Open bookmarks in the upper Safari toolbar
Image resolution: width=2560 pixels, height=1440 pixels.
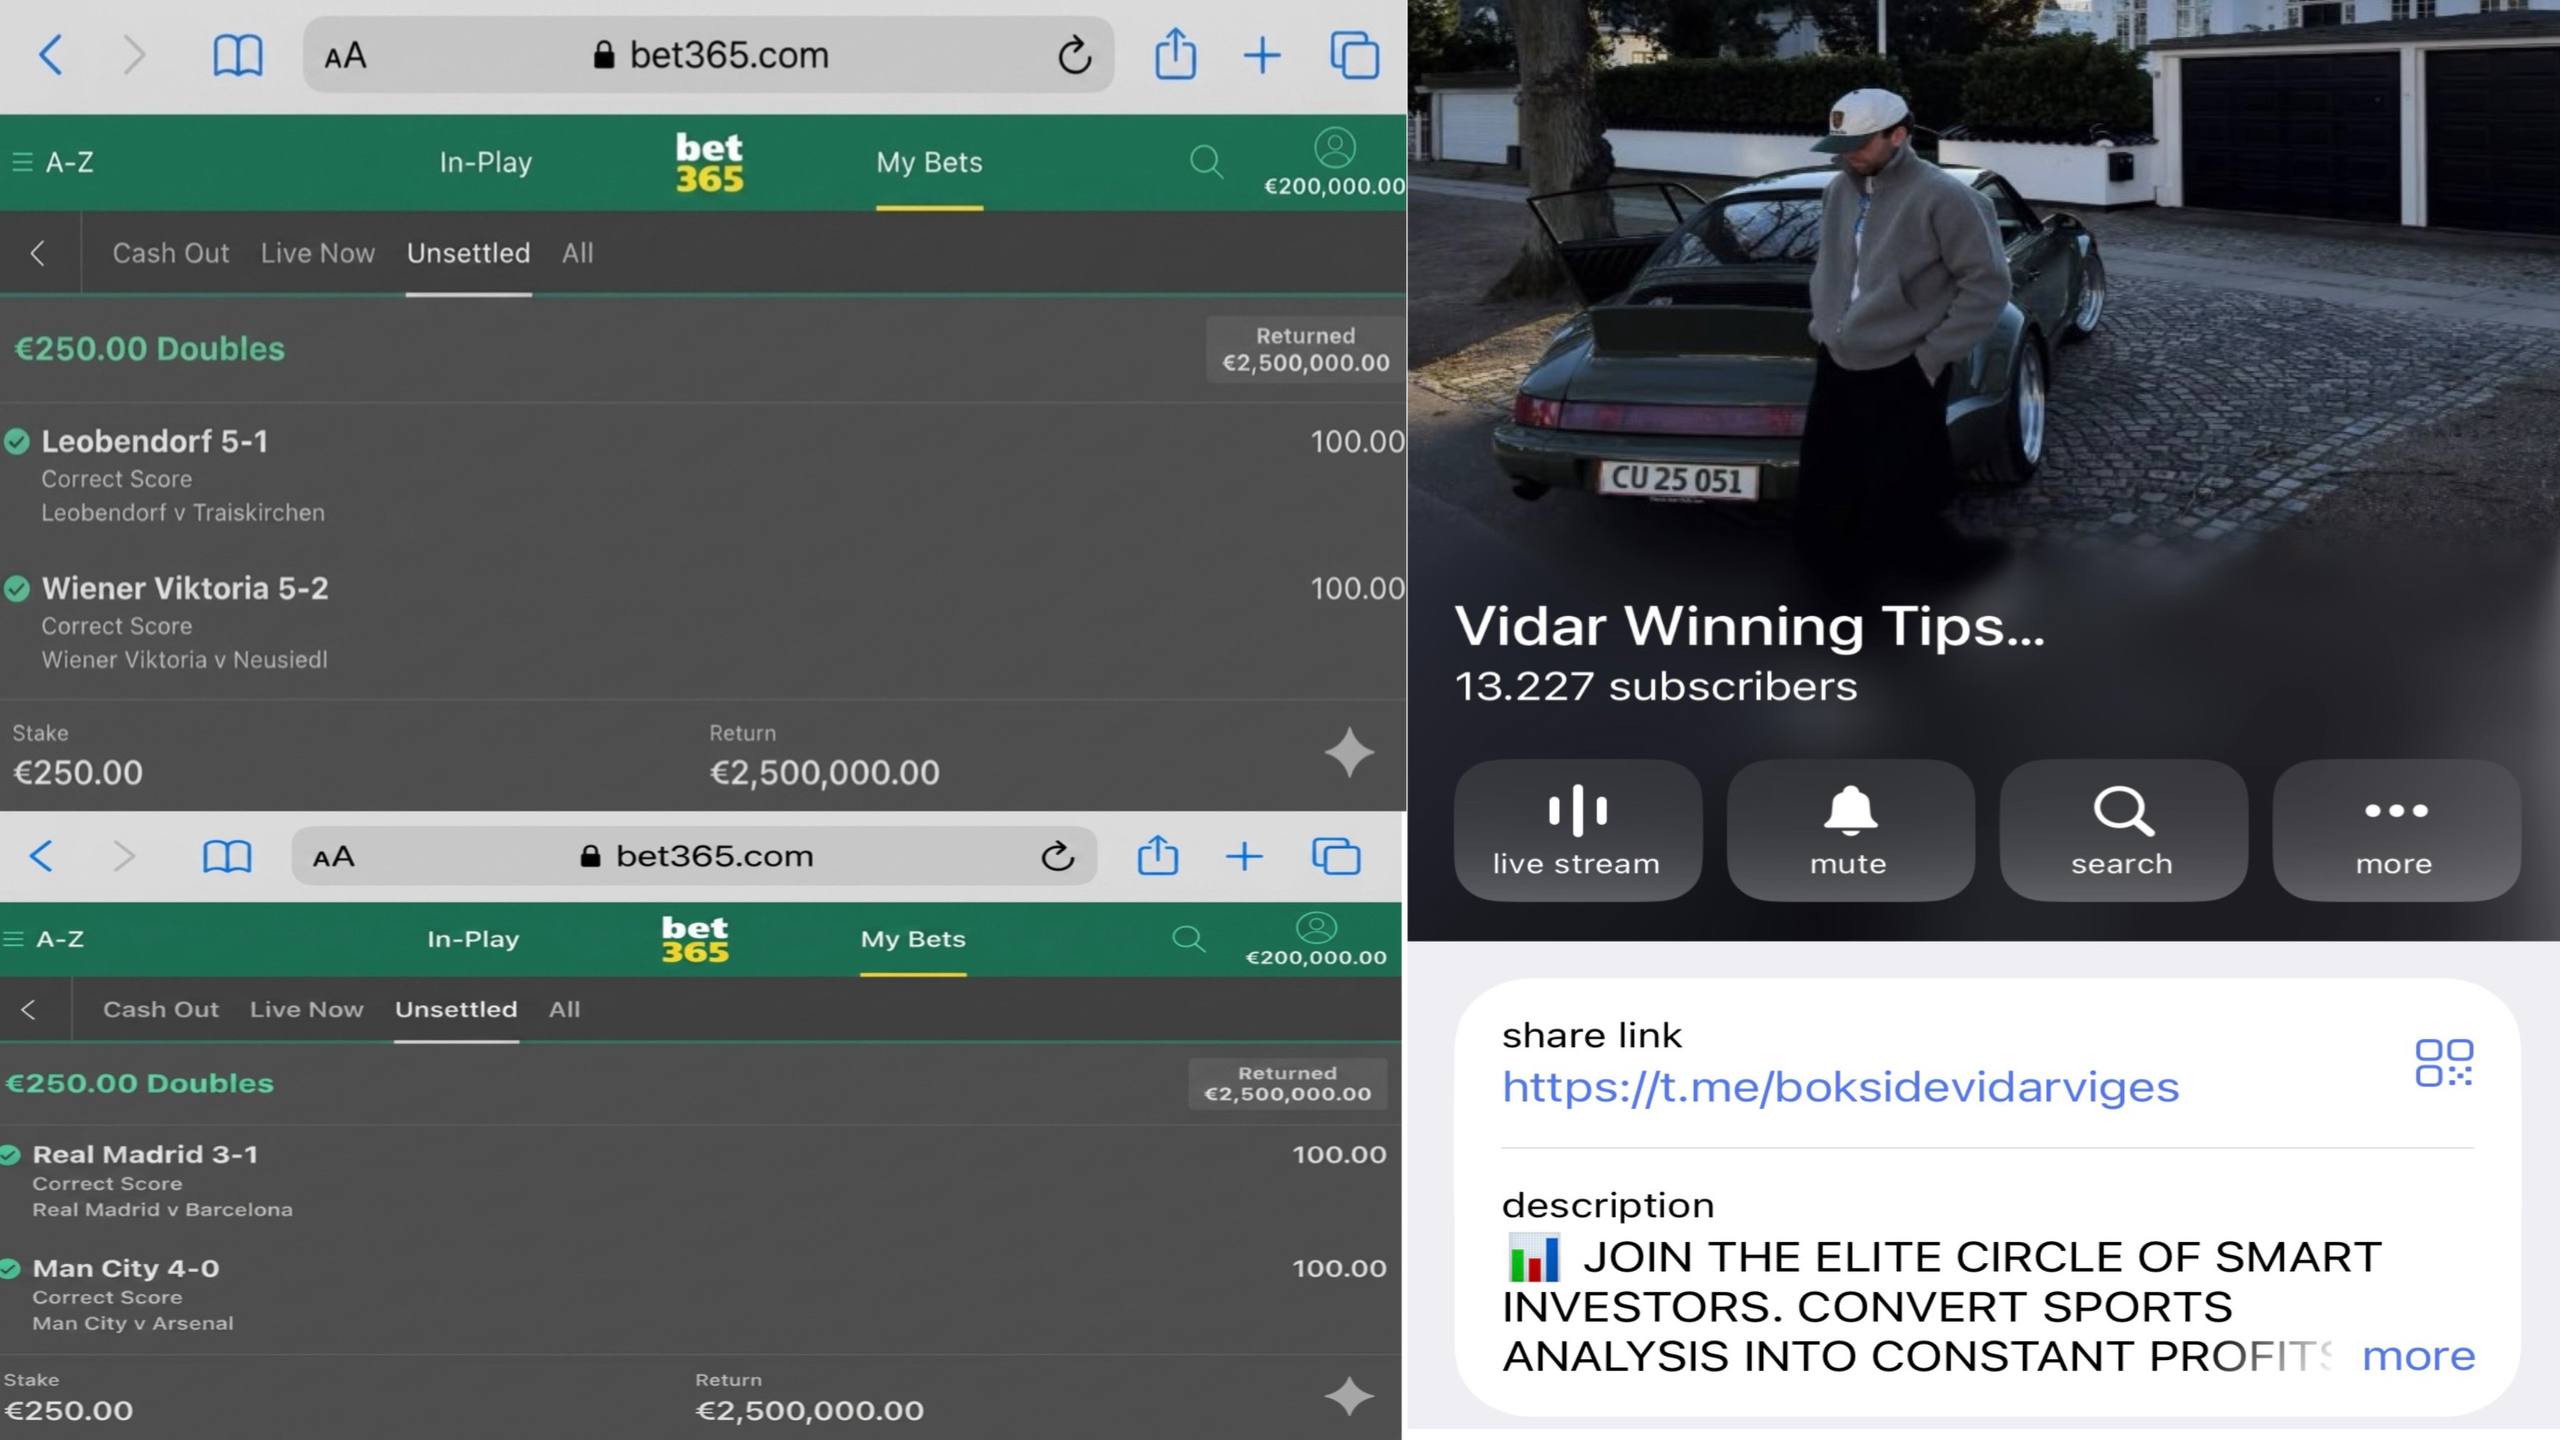coord(238,56)
